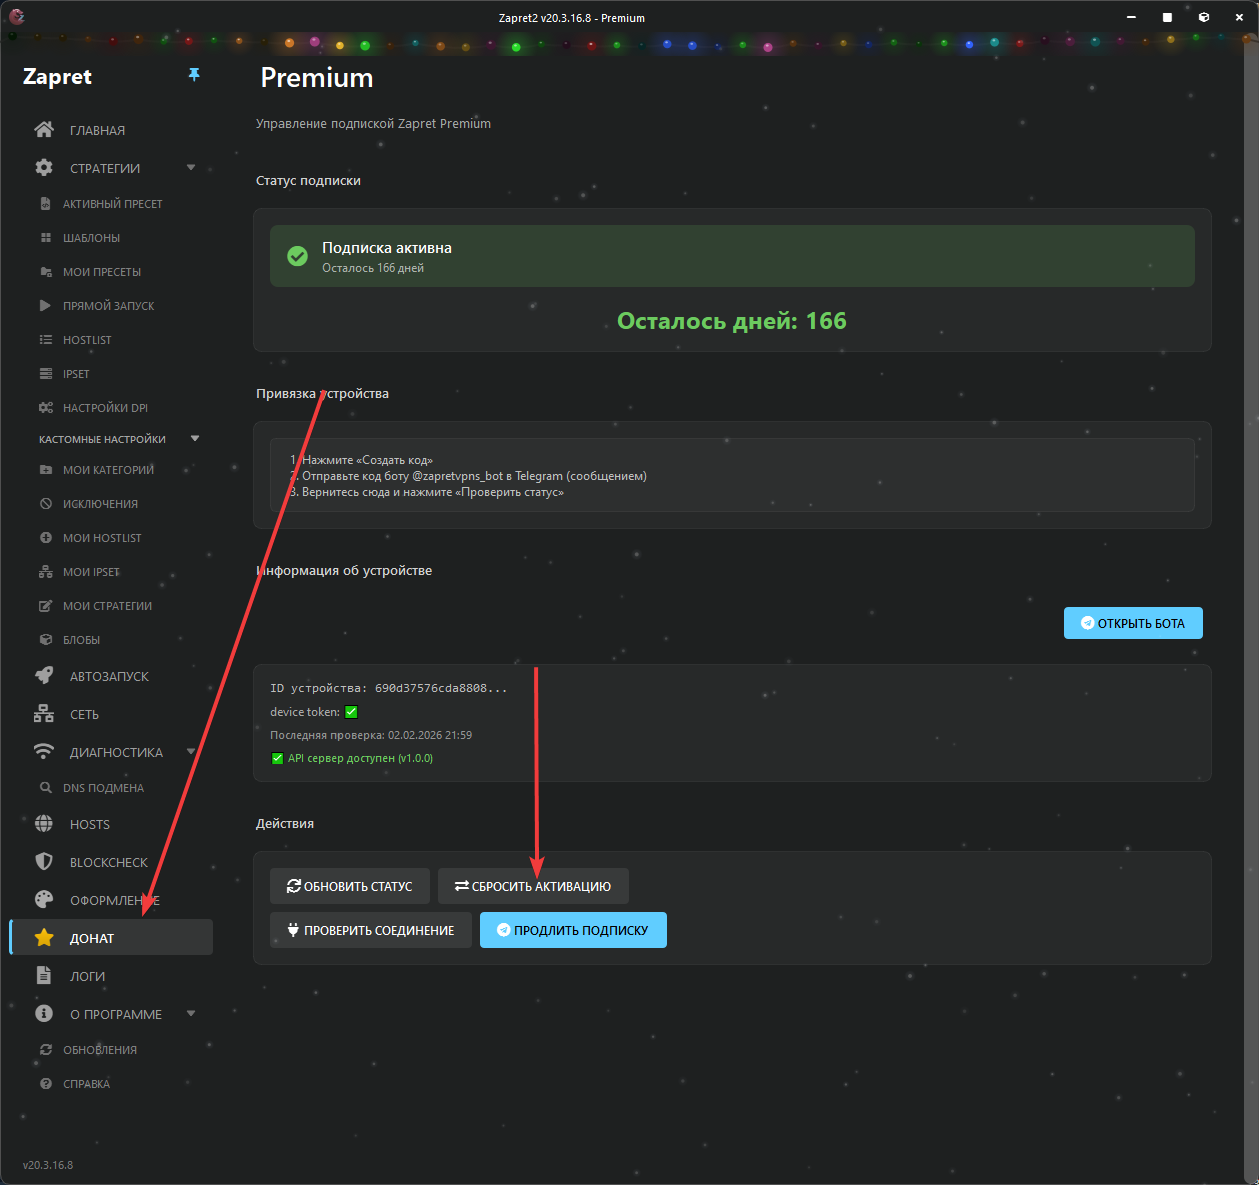
Task: Click the gear icon beside СТРАТЕГИИ
Action: [x=44, y=168]
